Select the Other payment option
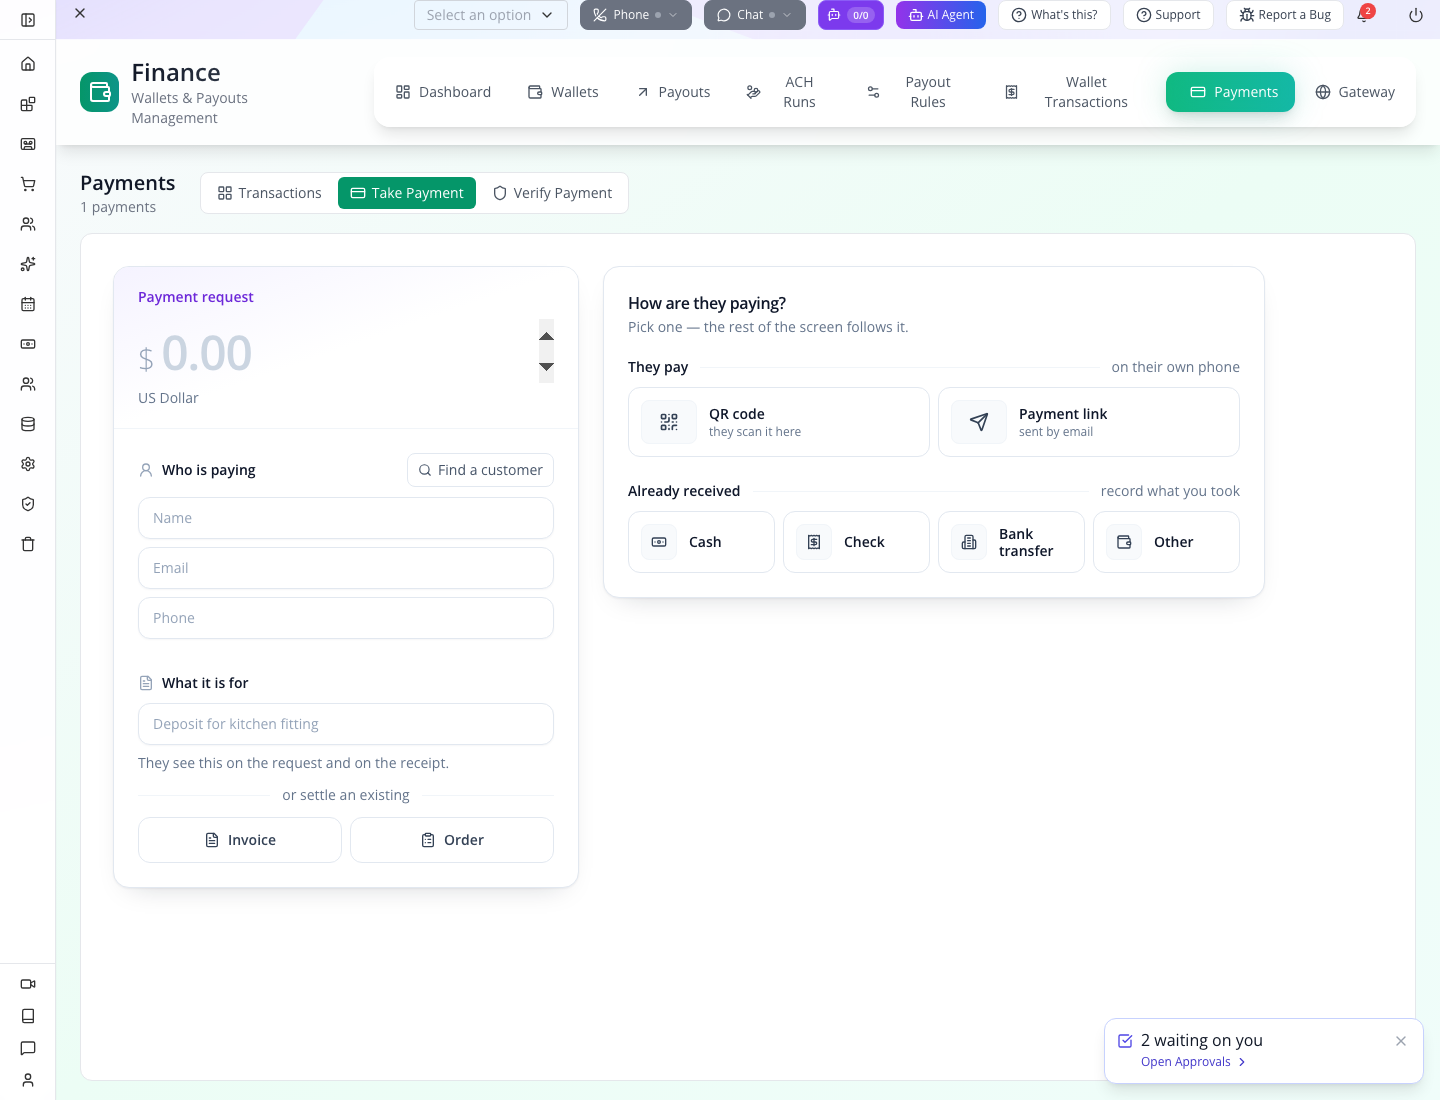 [x=1166, y=542]
